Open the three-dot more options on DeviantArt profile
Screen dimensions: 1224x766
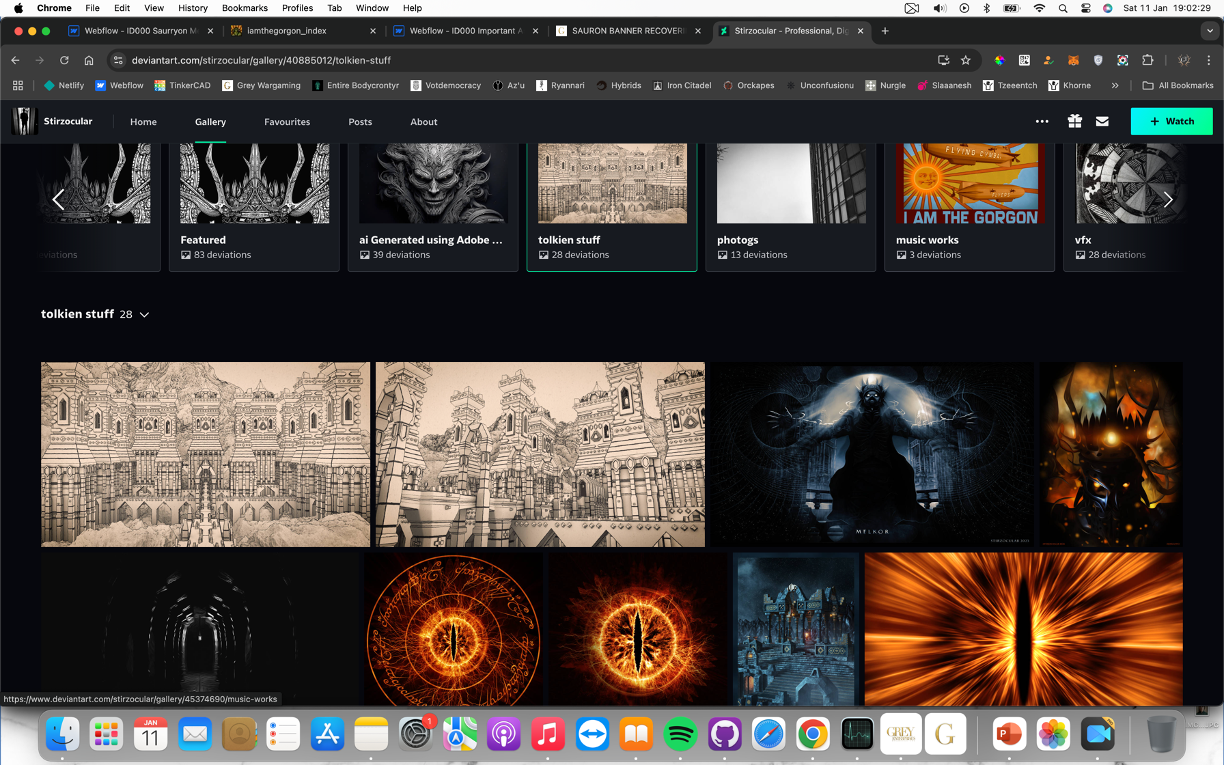[x=1042, y=121]
